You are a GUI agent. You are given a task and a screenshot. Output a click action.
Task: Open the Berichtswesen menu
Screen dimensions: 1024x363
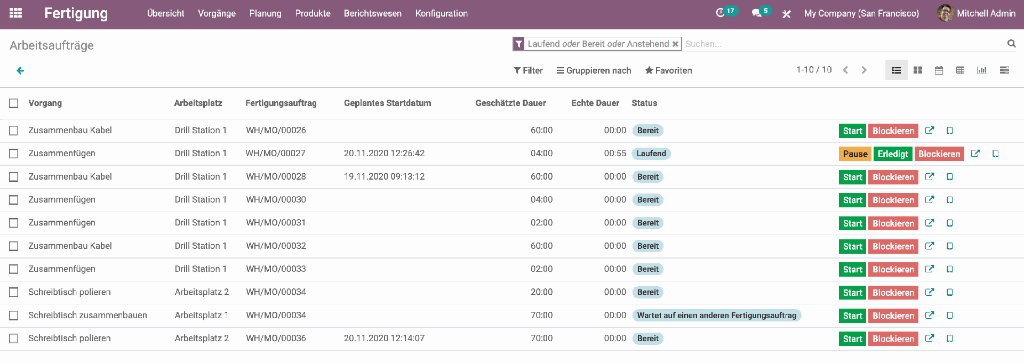[x=373, y=13]
